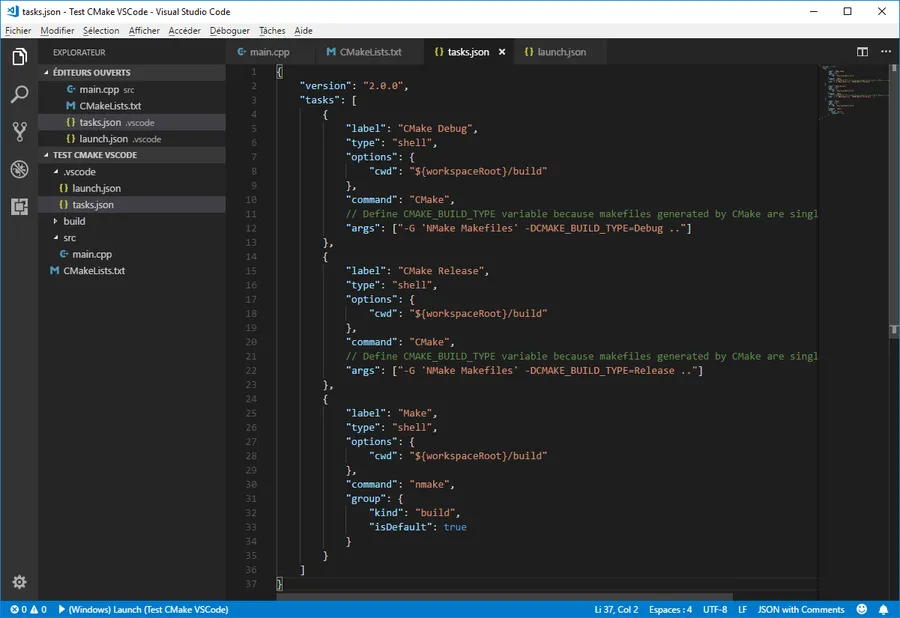
Task: Change language mode JSON with Comments
Action: 801,609
